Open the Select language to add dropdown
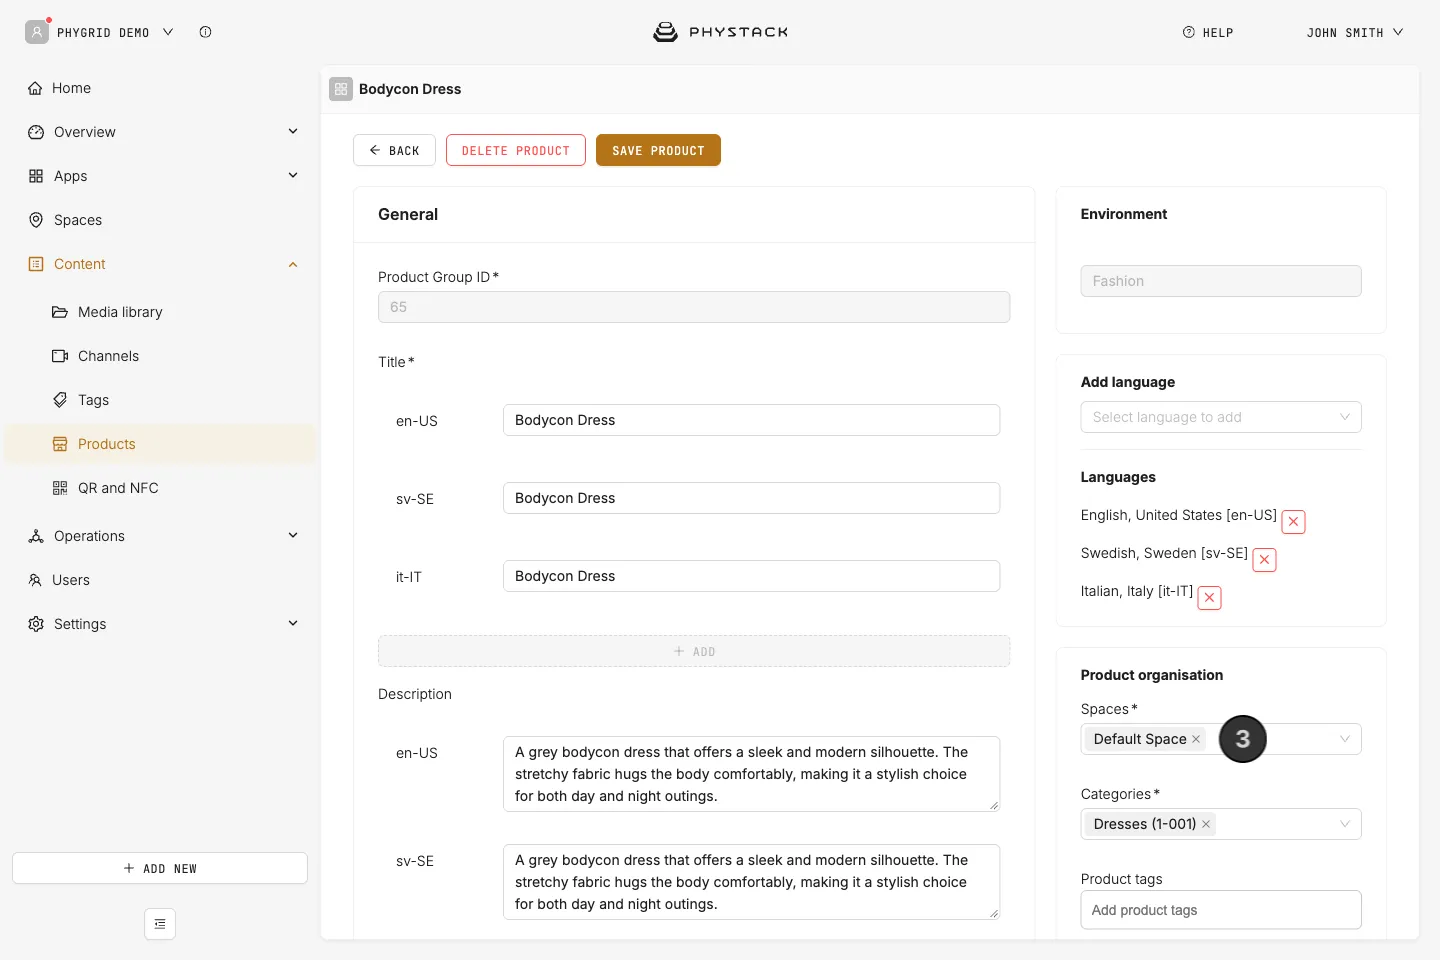1440x960 pixels. pos(1220,417)
